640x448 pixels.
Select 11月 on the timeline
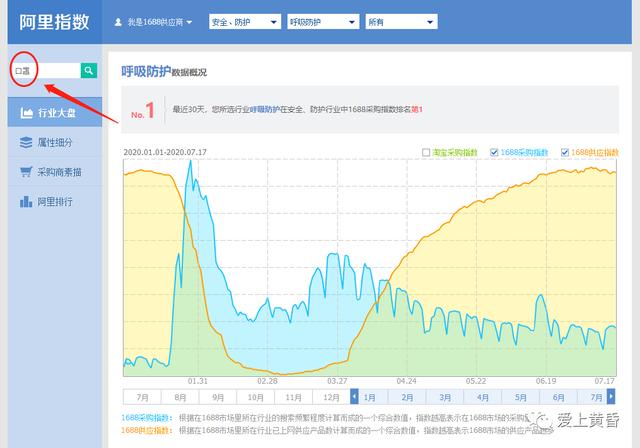[x=293, y=397]
